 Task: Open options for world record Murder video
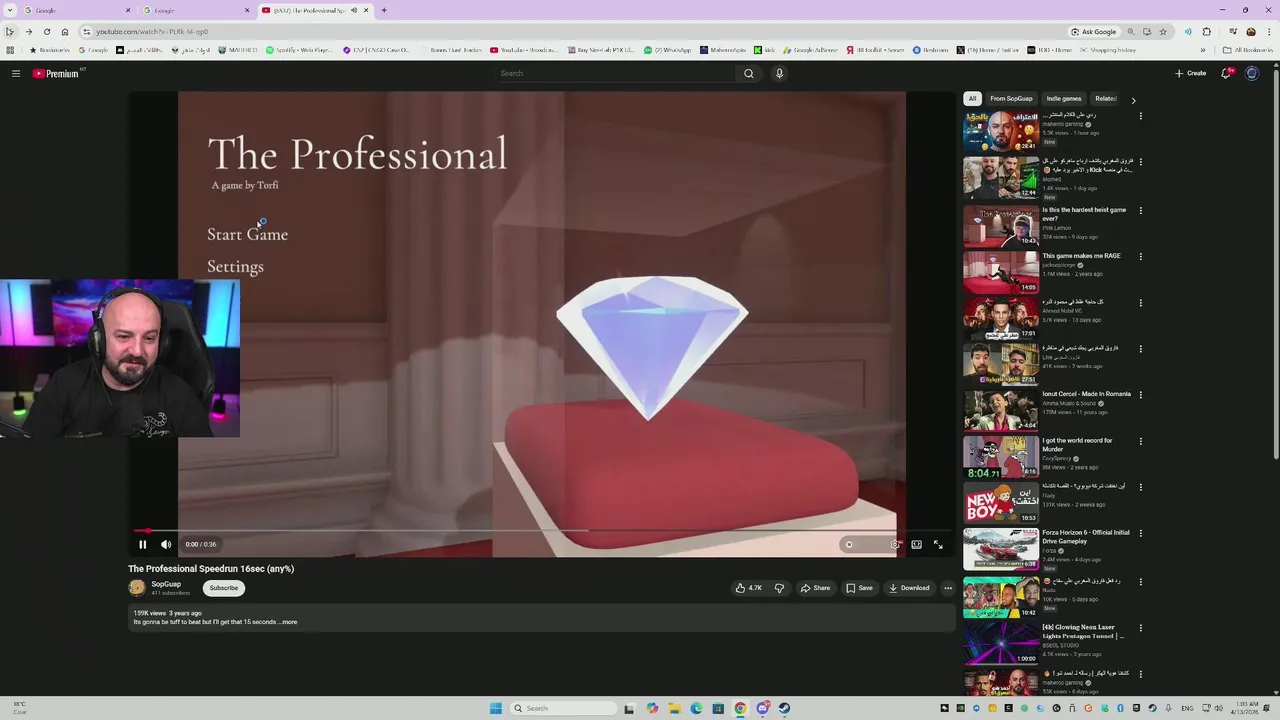click(1140, 441)
